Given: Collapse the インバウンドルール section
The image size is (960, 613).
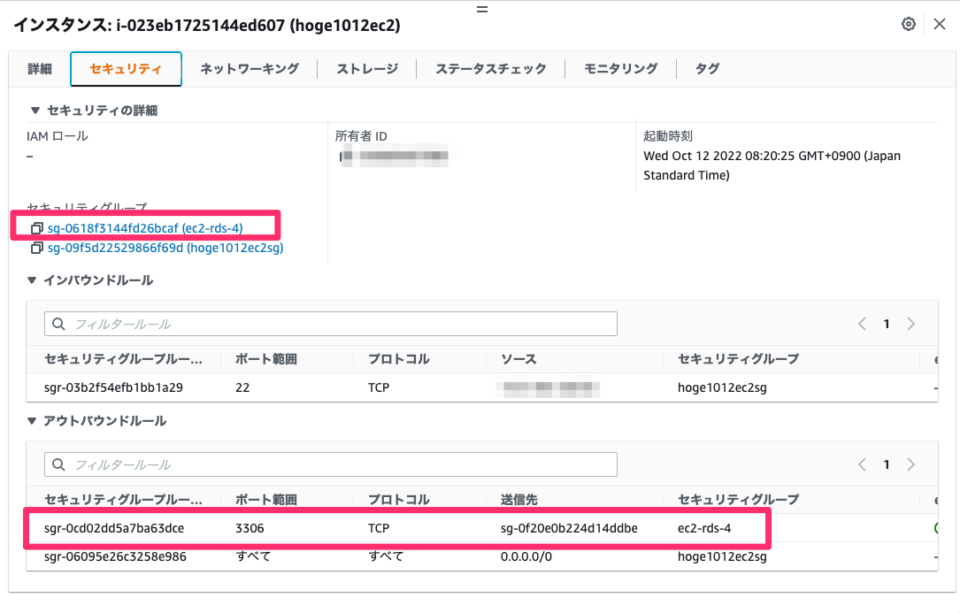Looking at the screenshot, I should coord(32,280).
